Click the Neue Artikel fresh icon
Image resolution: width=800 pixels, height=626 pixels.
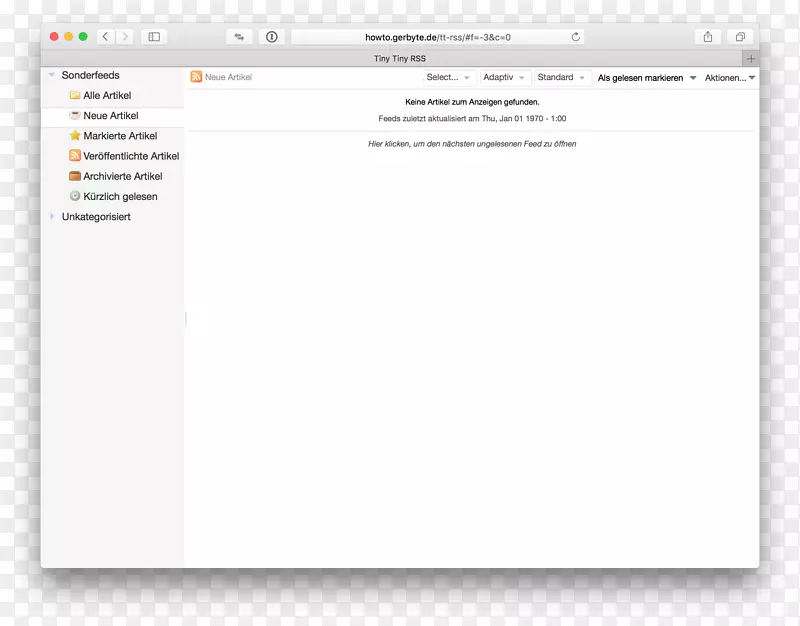[x=74, y=115]
